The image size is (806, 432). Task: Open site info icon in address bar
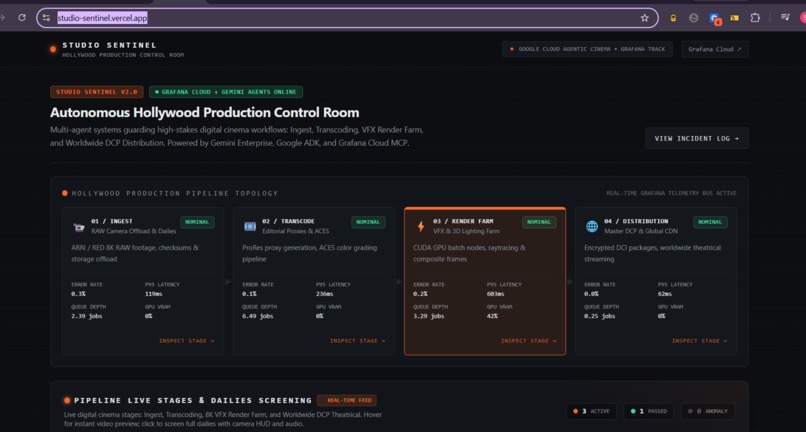[46, 18]
